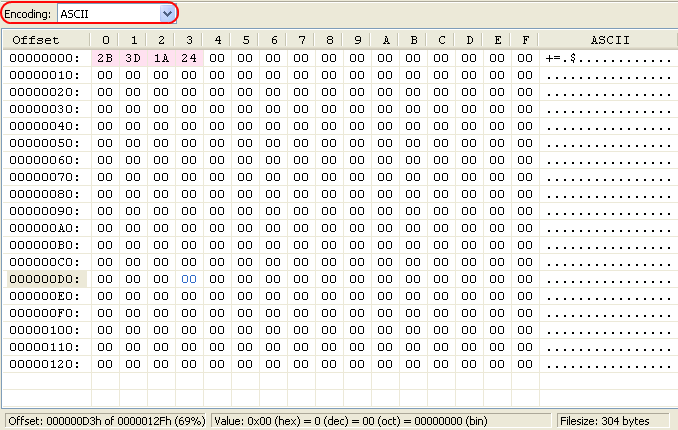Select offset label 00000000:
This screenshot has height=430, width=678.
(x=45, y=58)
